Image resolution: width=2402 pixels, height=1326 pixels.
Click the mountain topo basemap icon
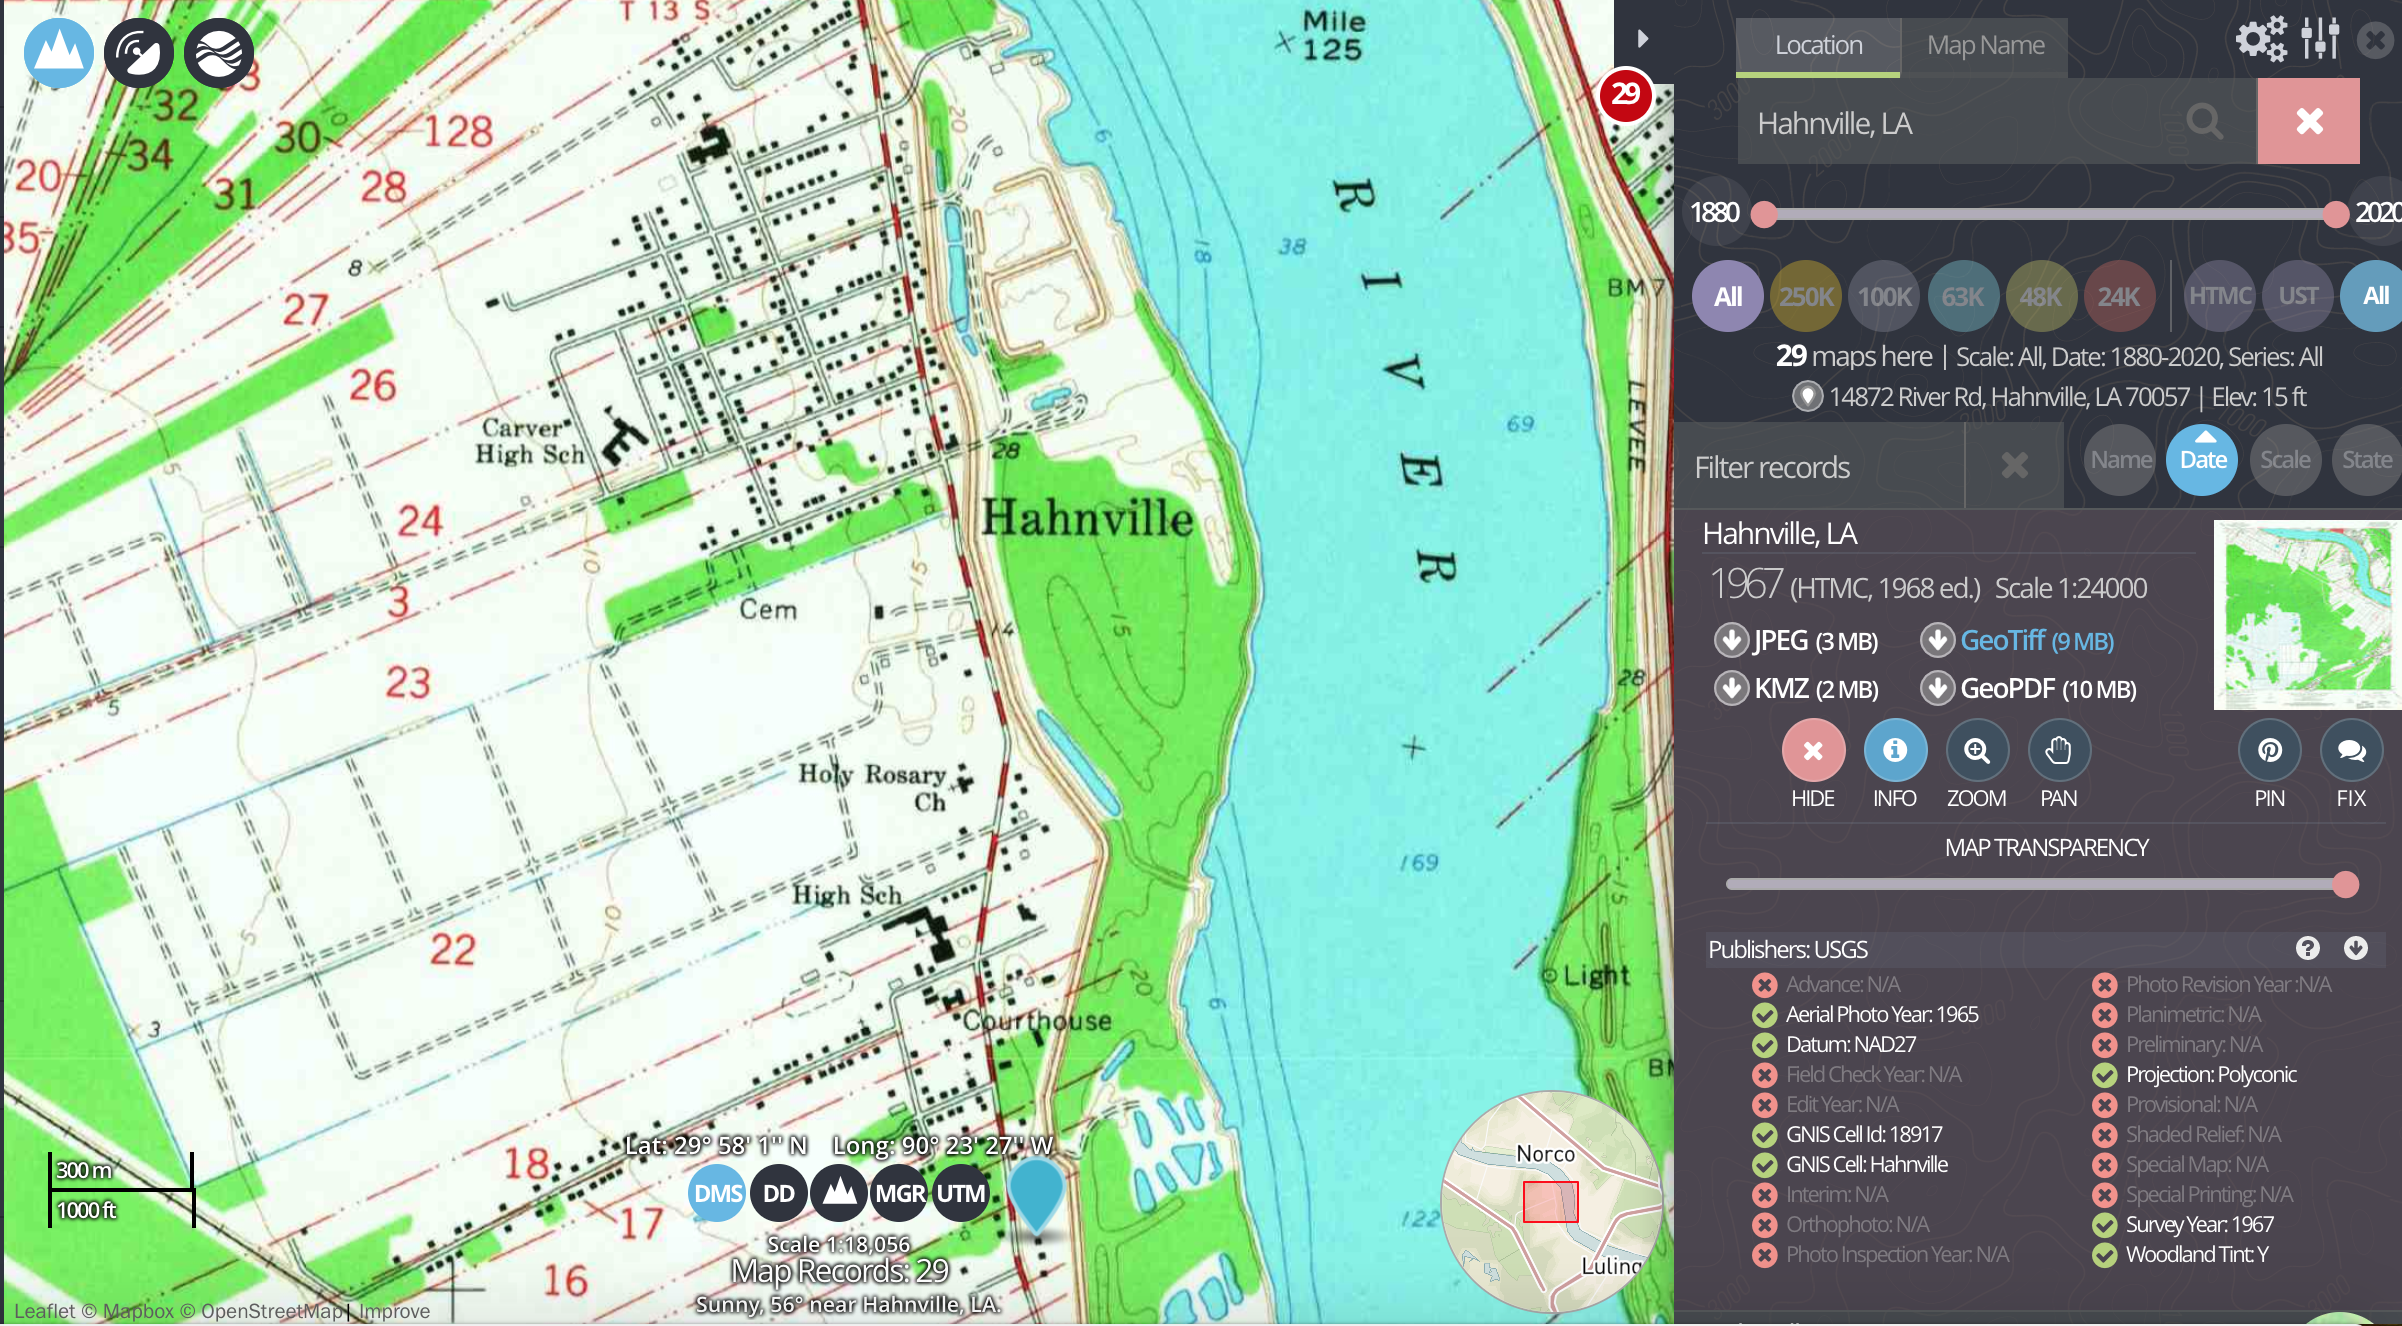click(59, 53)
